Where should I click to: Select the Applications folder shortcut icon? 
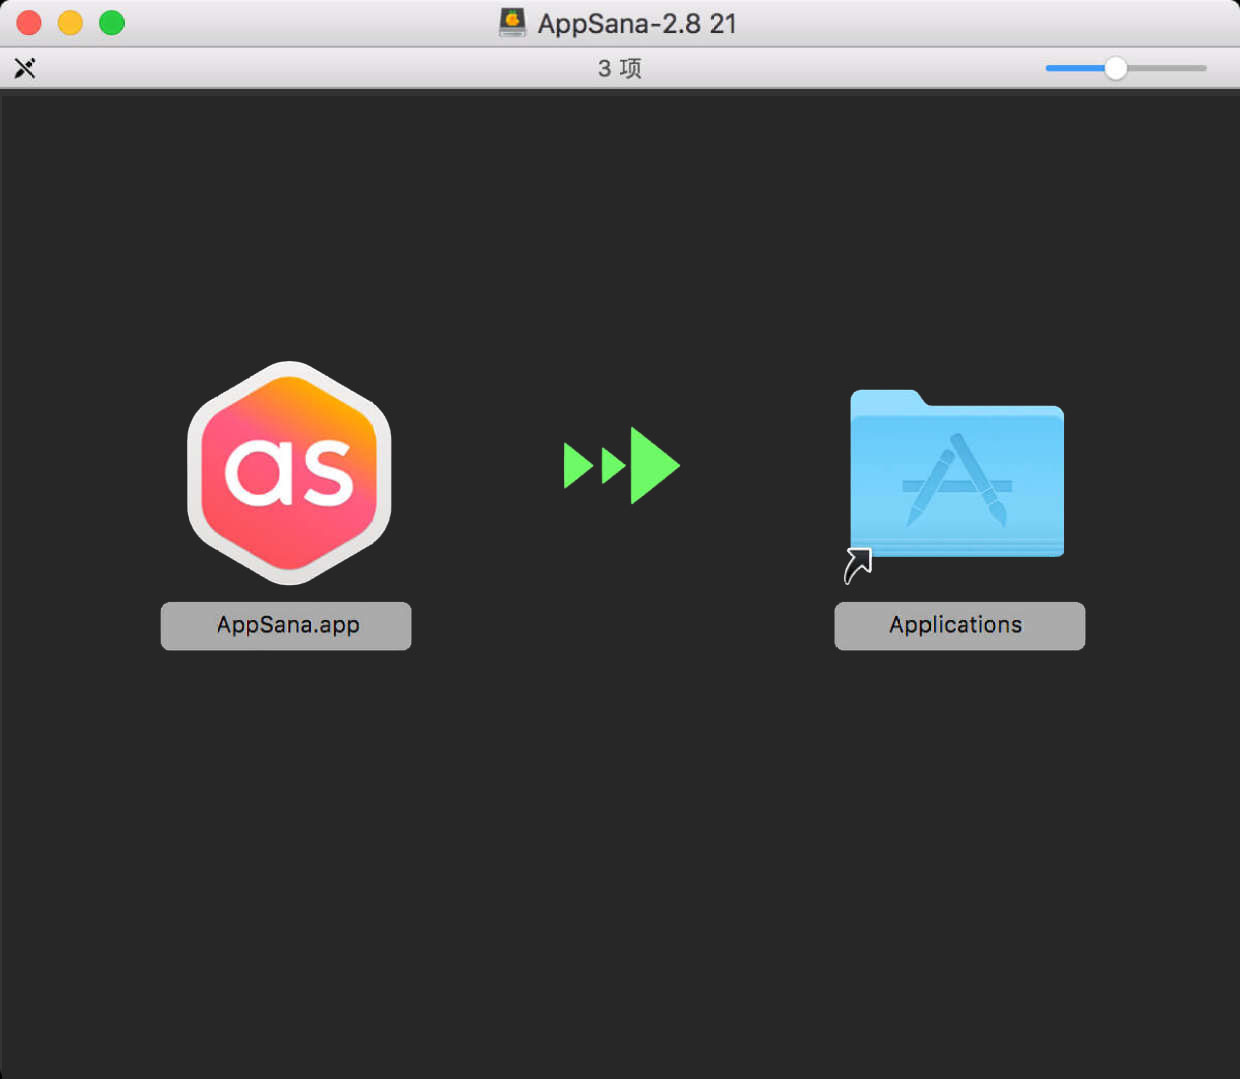click(956, 486)
